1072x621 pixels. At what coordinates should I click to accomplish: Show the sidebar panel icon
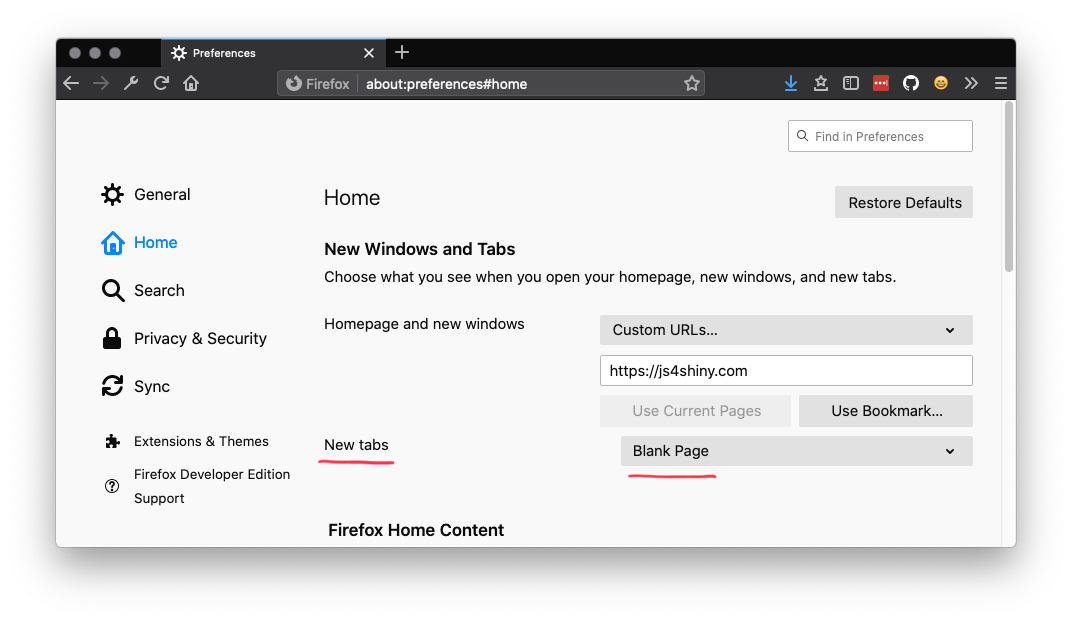(850, 83)
